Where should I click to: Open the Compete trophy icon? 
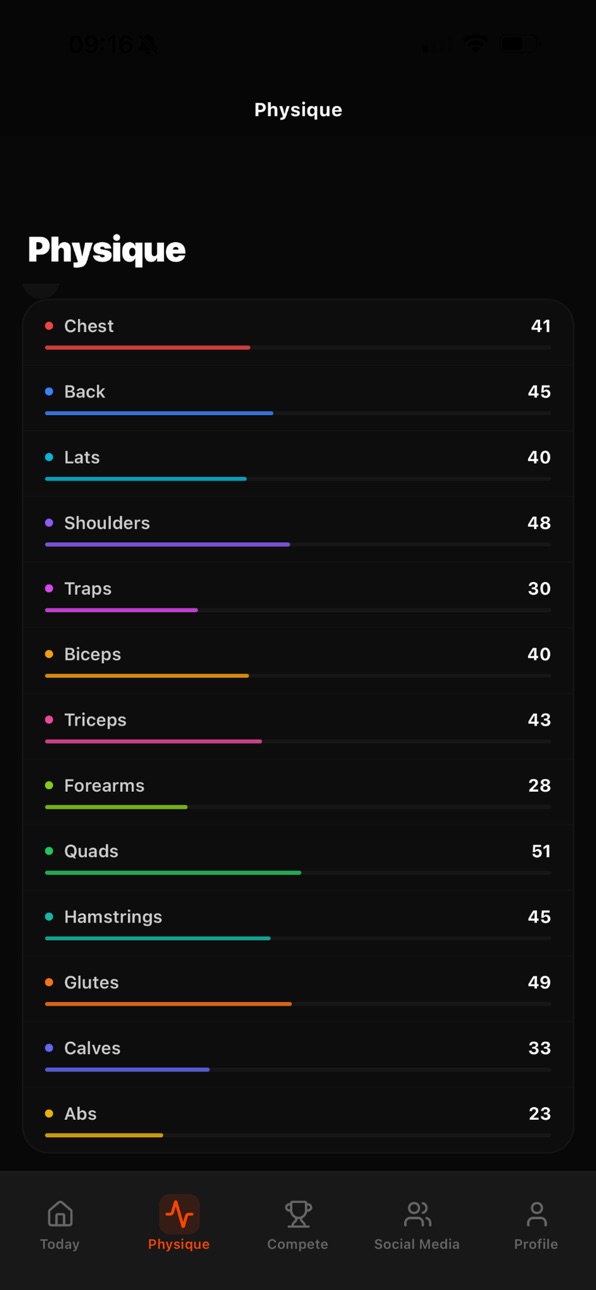[x=298, y=1214]
